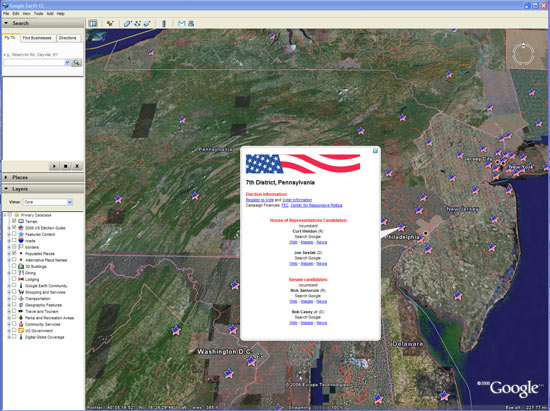Close the 7th District info balloon
Viewport: 550px width, 411px height.
tap(375, 151)
